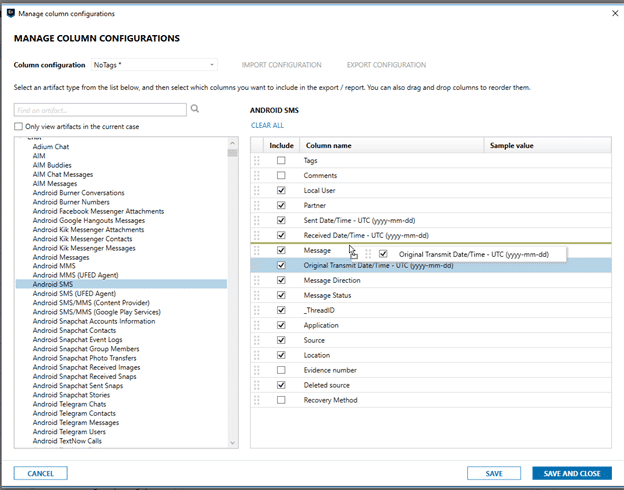Click the drag handle for Message Status row
The height and width of the screenshot is (490, 624).
click(257, 295)
